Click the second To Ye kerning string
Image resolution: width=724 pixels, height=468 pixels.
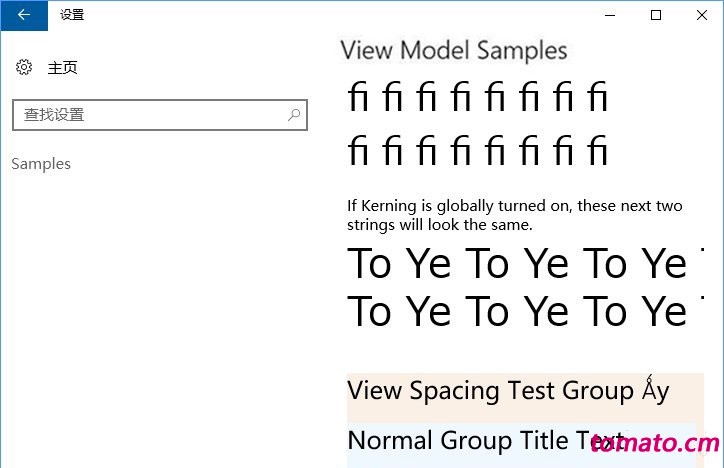point(525,311)
